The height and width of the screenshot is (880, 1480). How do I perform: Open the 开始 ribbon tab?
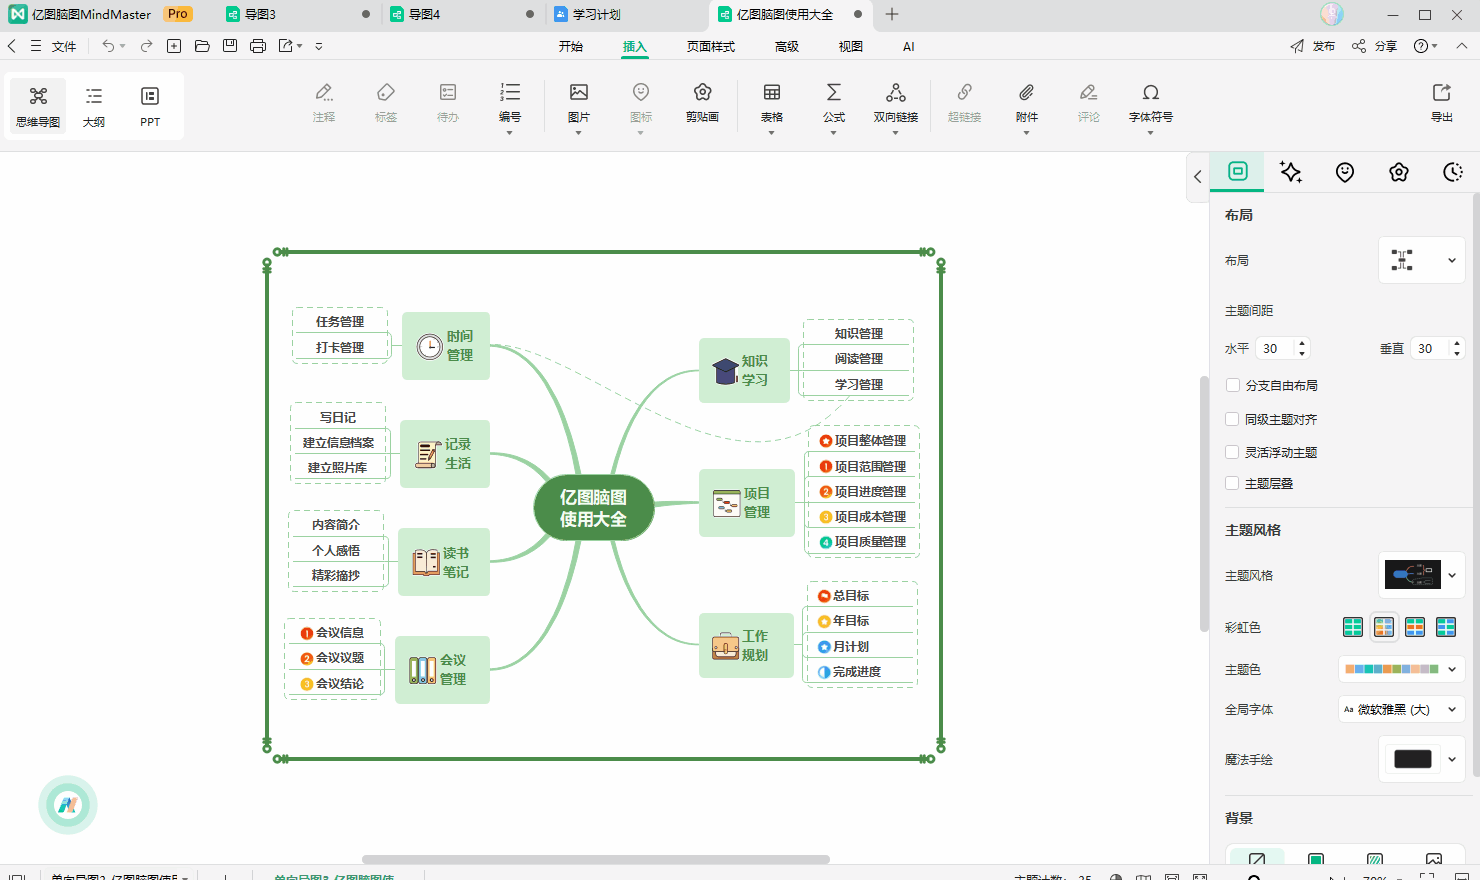571,46
